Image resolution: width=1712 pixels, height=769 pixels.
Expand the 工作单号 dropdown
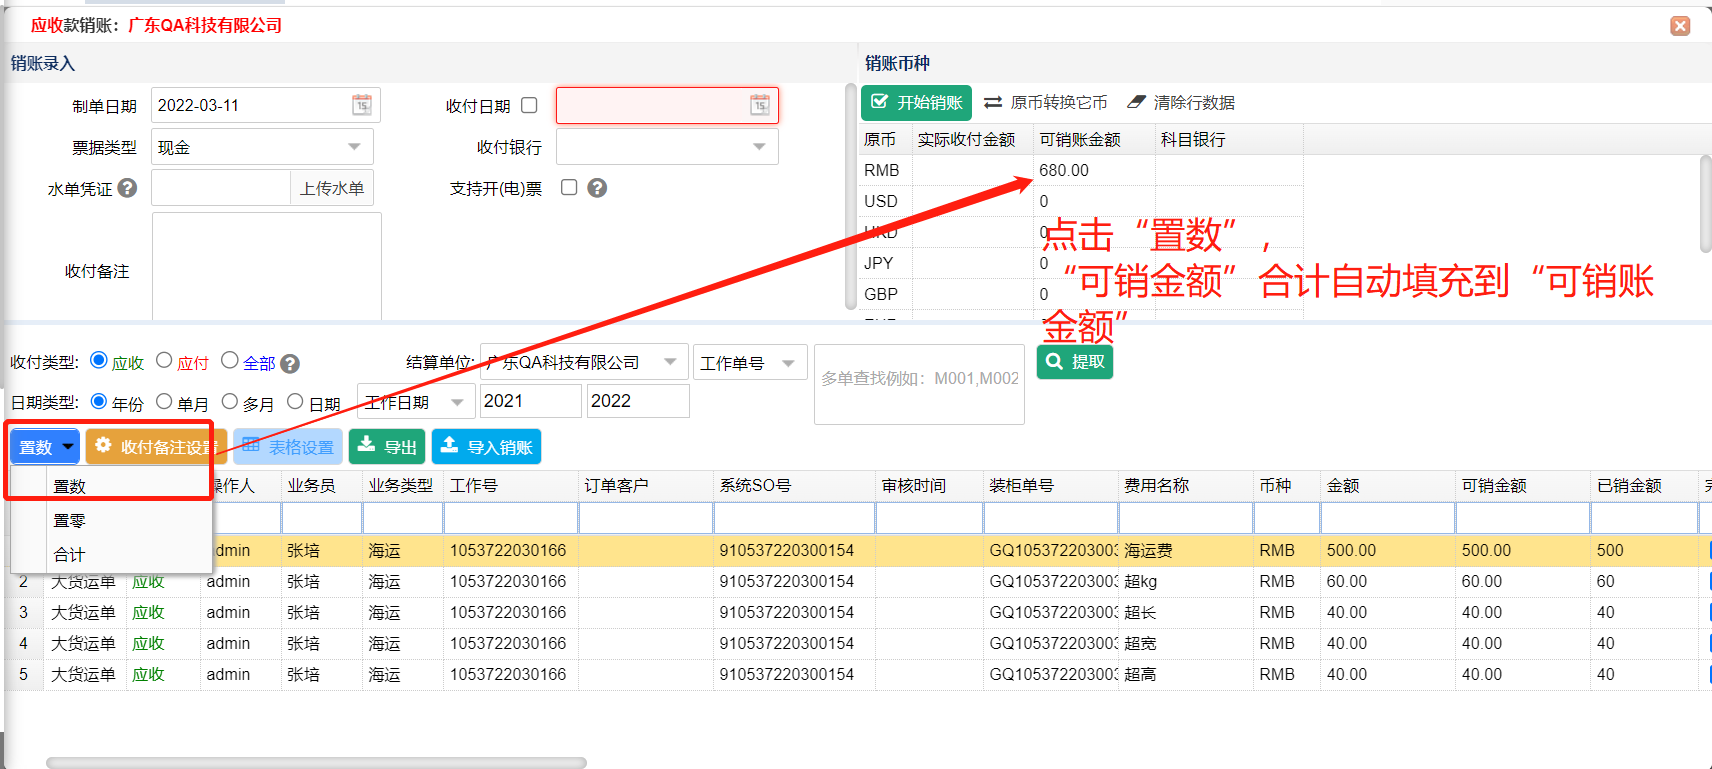click(788, 363)
